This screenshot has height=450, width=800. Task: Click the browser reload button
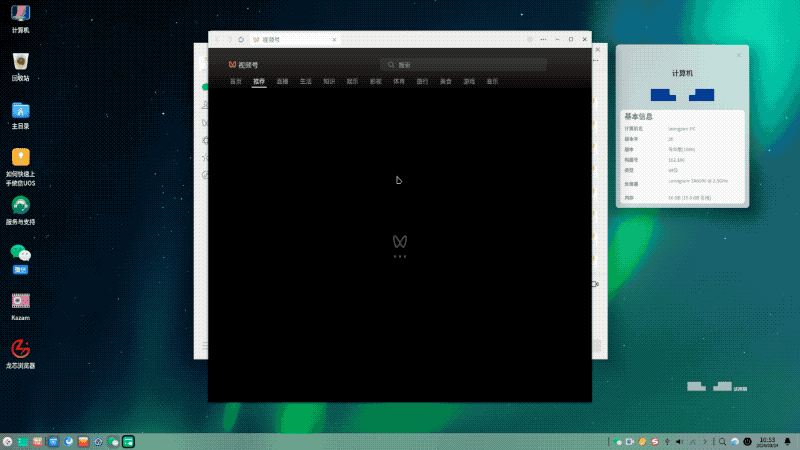[x=241, y=39]
